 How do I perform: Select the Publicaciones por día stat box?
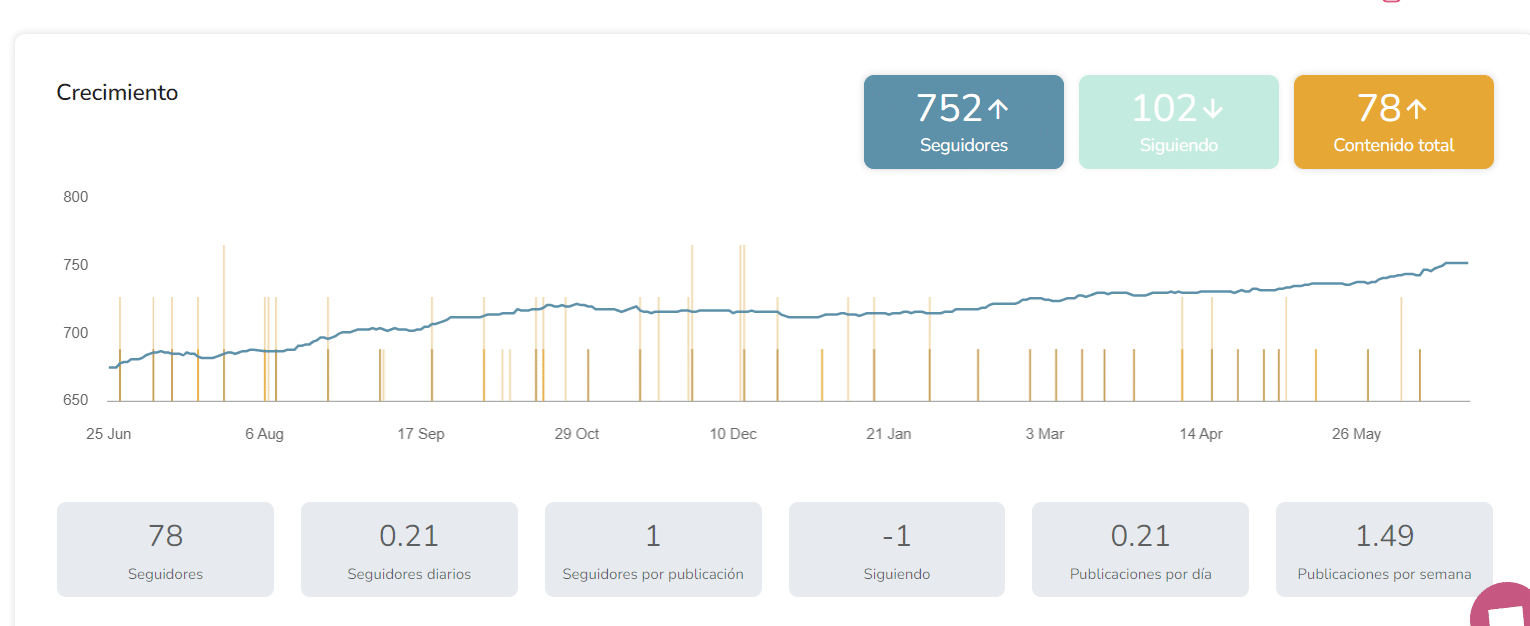click(1140, 549)
